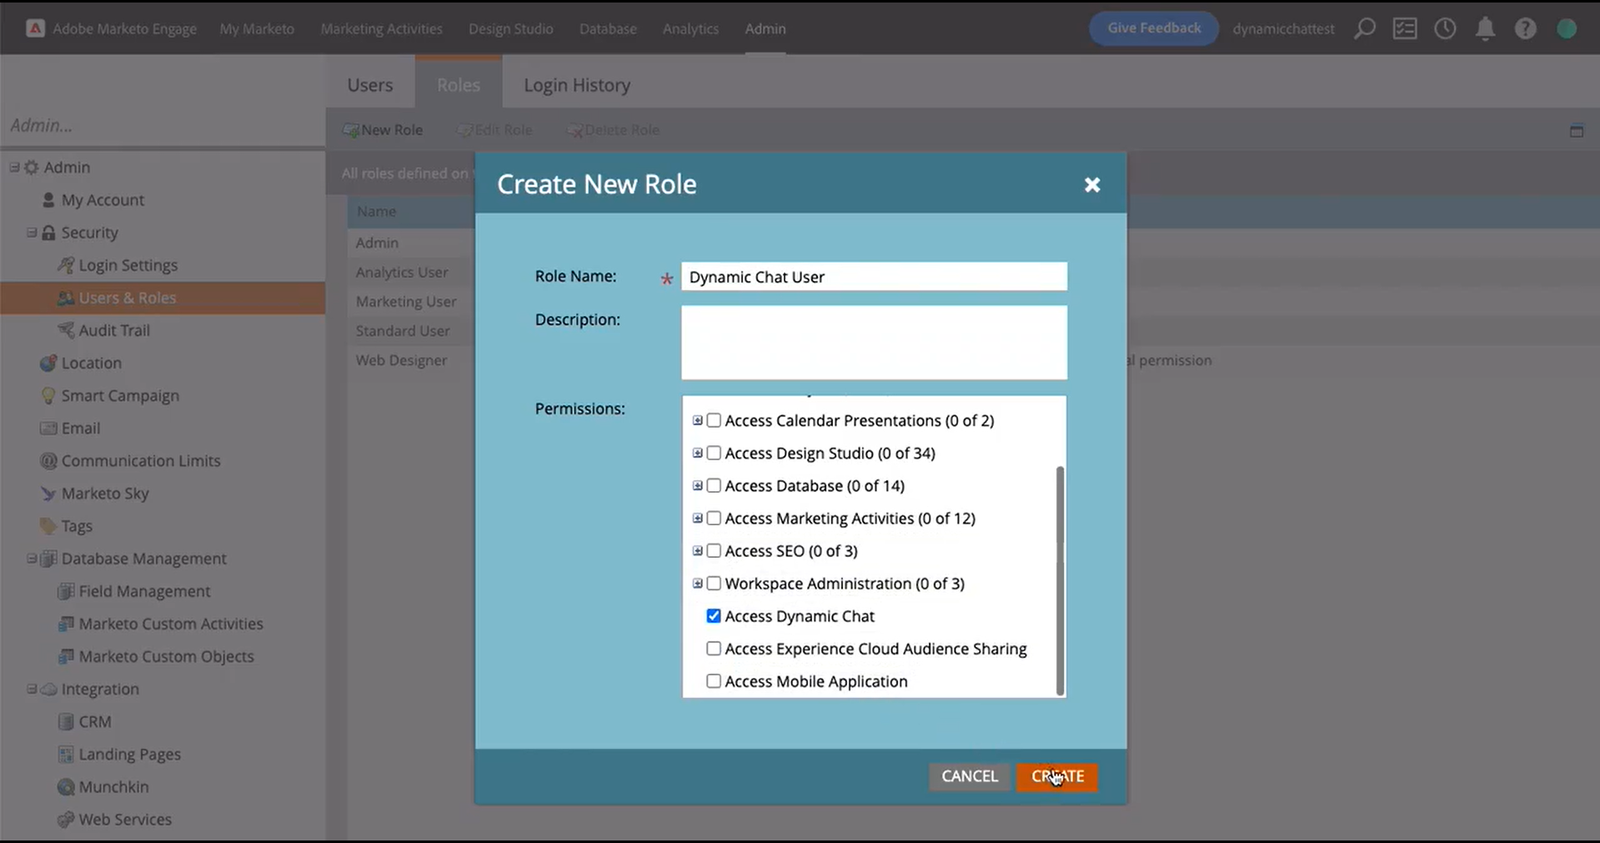The height and width of the screenshot is (843, 1600).
Task: Expand Workspace Administration permissions
Action: 698,583
